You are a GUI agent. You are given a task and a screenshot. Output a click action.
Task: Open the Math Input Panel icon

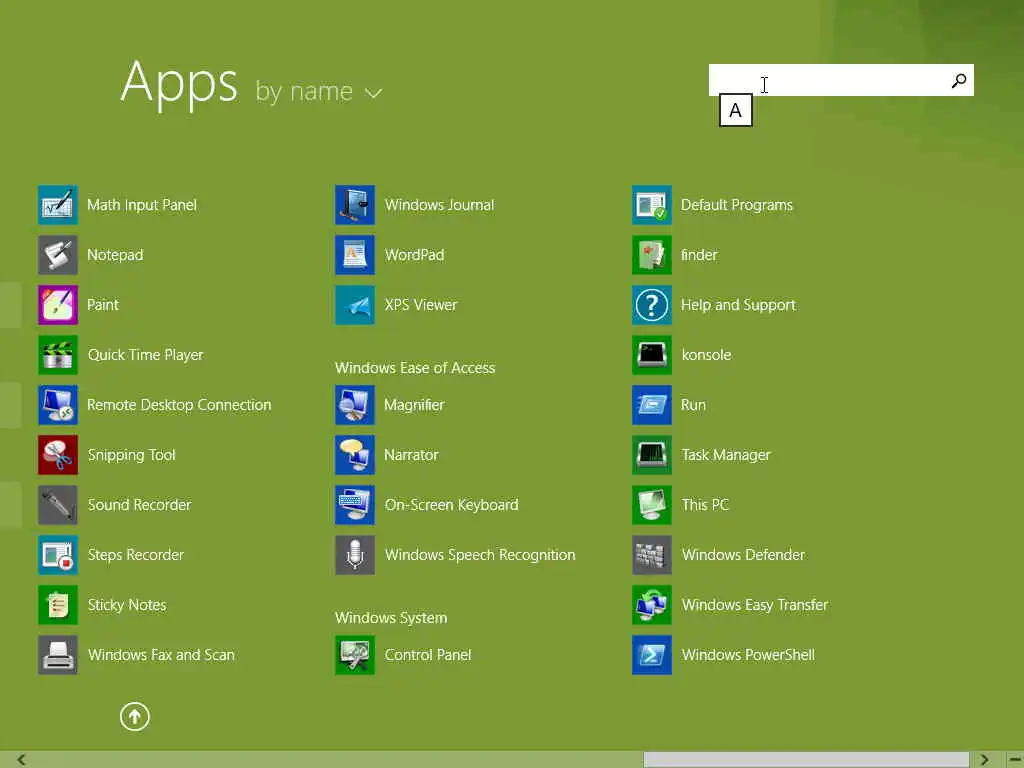57,205
